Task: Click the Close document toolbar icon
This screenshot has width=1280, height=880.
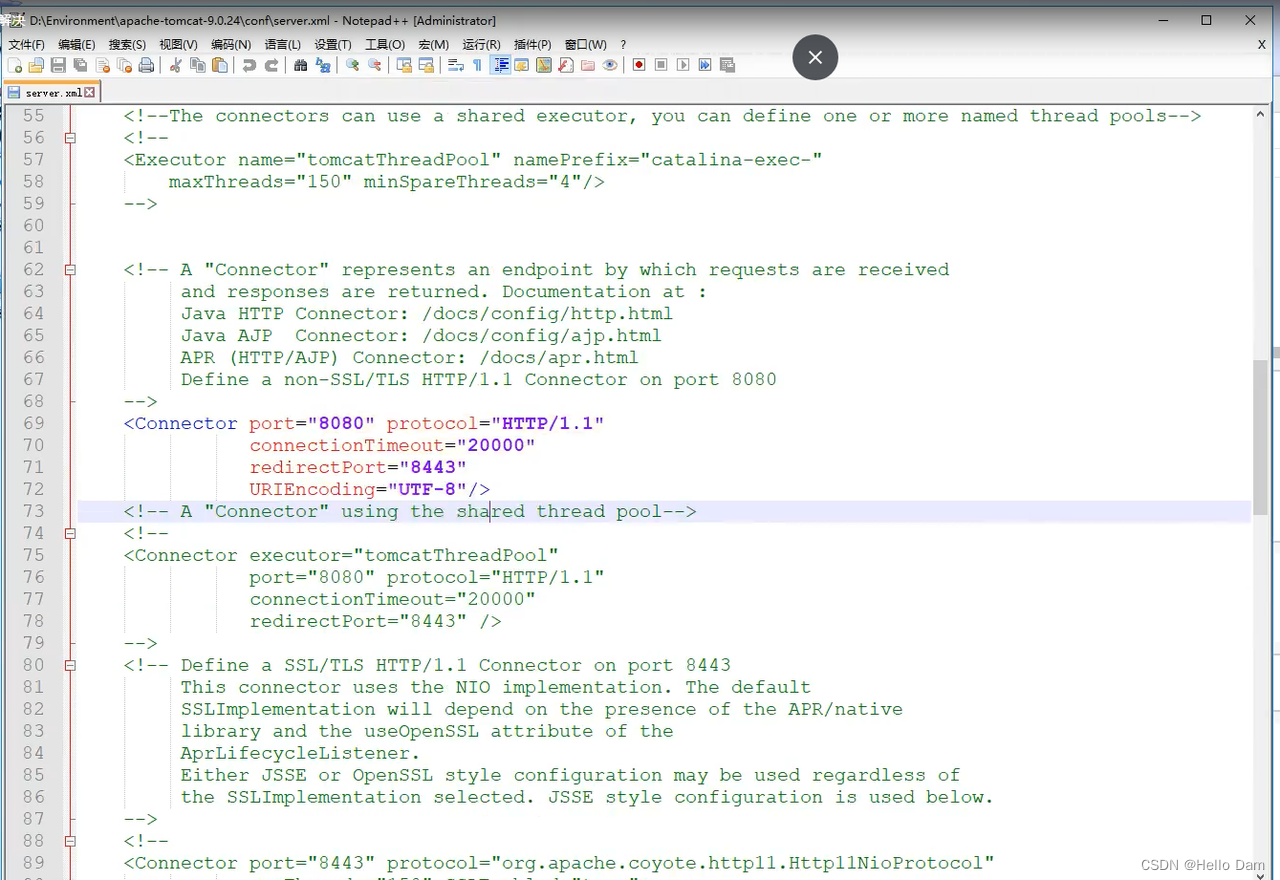Action: pyautogui.click(x=102, y=65)
